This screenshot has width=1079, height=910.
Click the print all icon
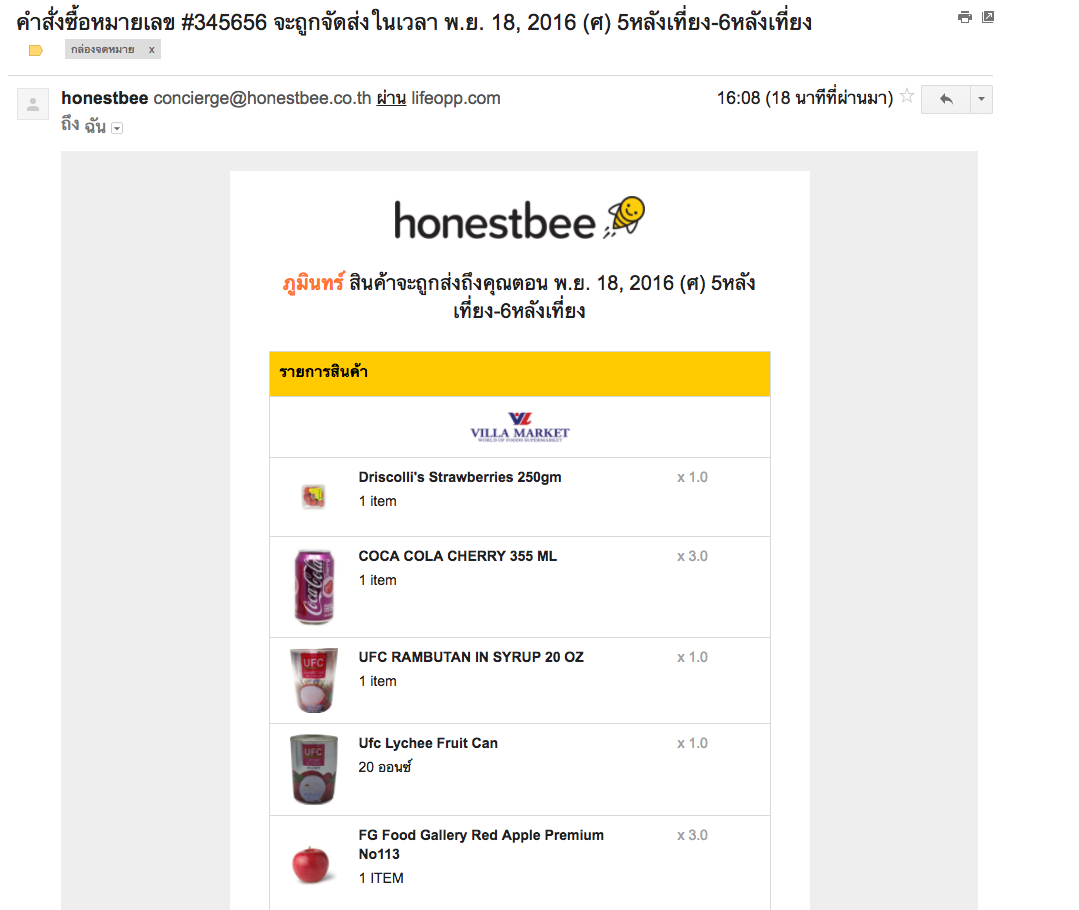(x=964, y=17)
